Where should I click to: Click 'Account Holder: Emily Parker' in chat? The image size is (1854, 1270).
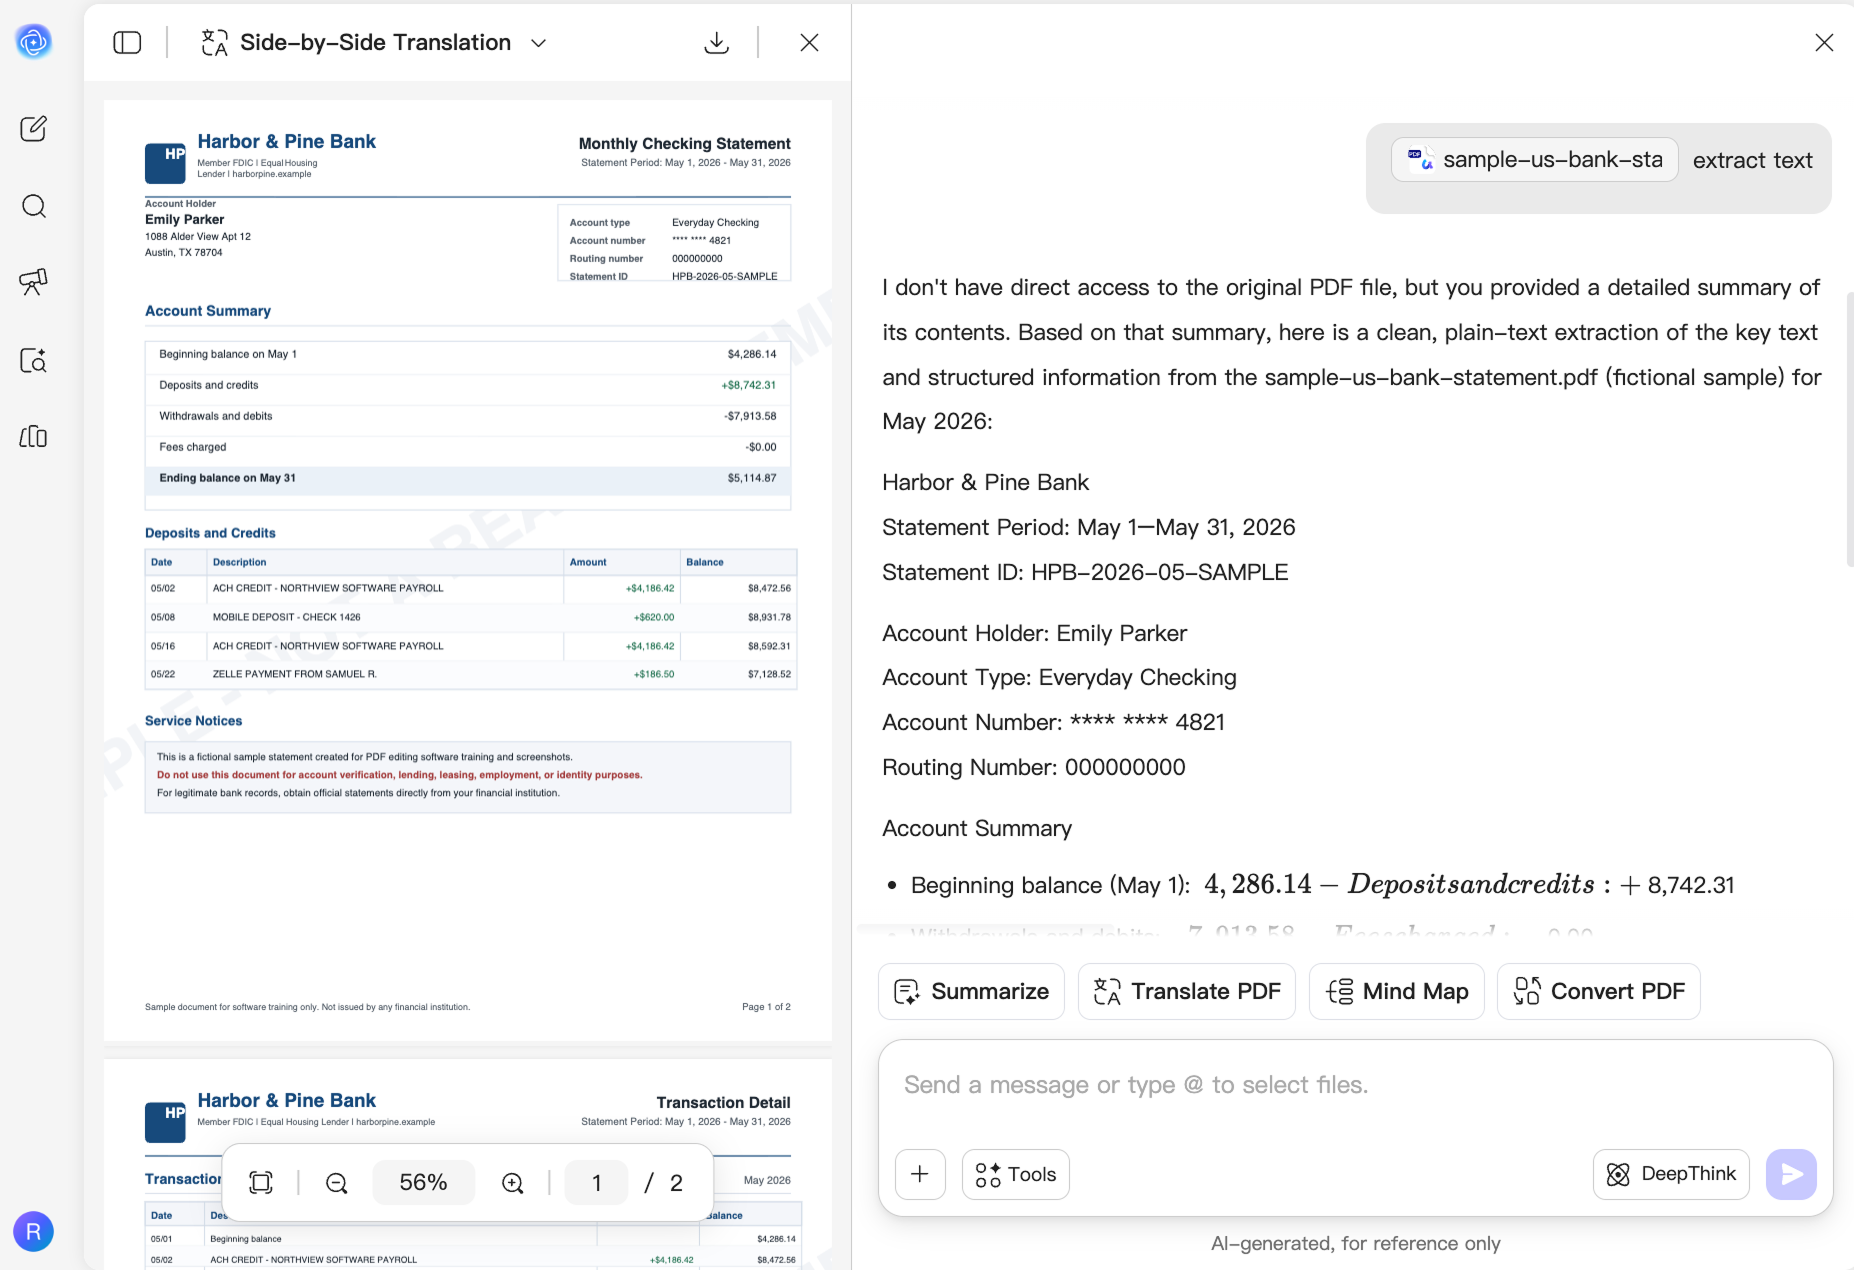pyautogui.click(x=1035, y=634)
